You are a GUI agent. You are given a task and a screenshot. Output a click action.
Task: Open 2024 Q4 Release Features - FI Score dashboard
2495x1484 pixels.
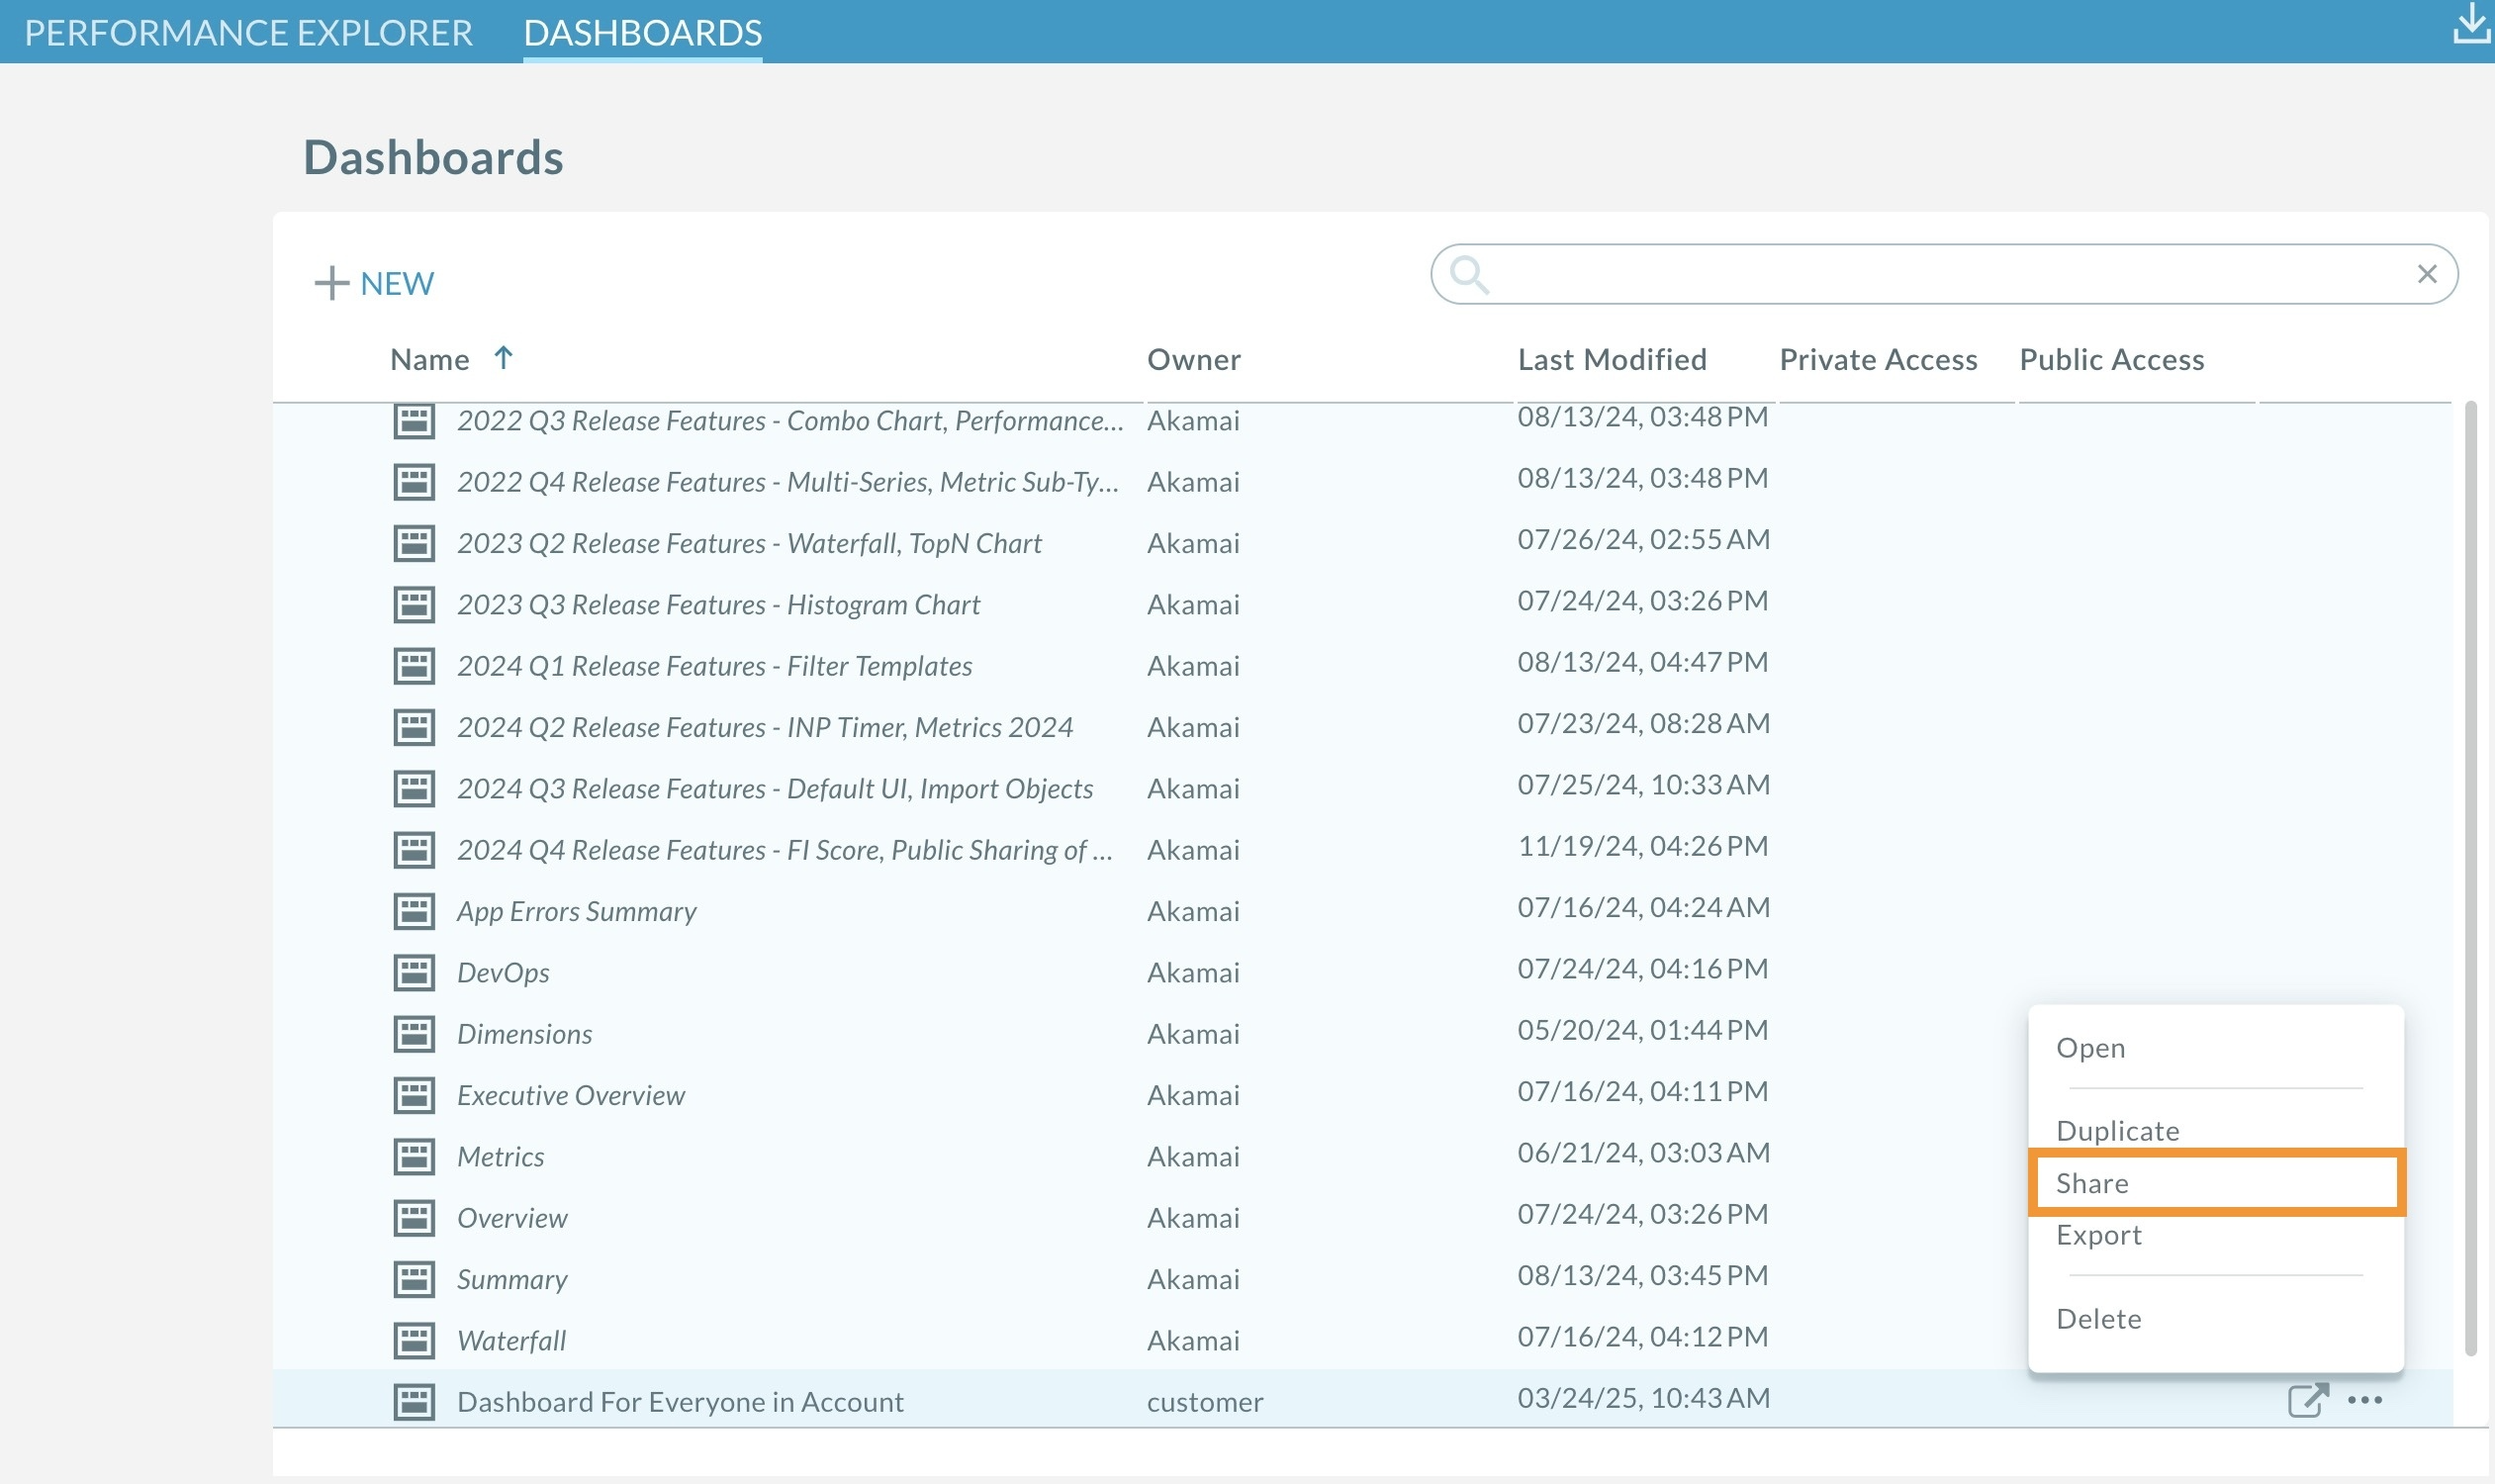(x=785, y=850)
